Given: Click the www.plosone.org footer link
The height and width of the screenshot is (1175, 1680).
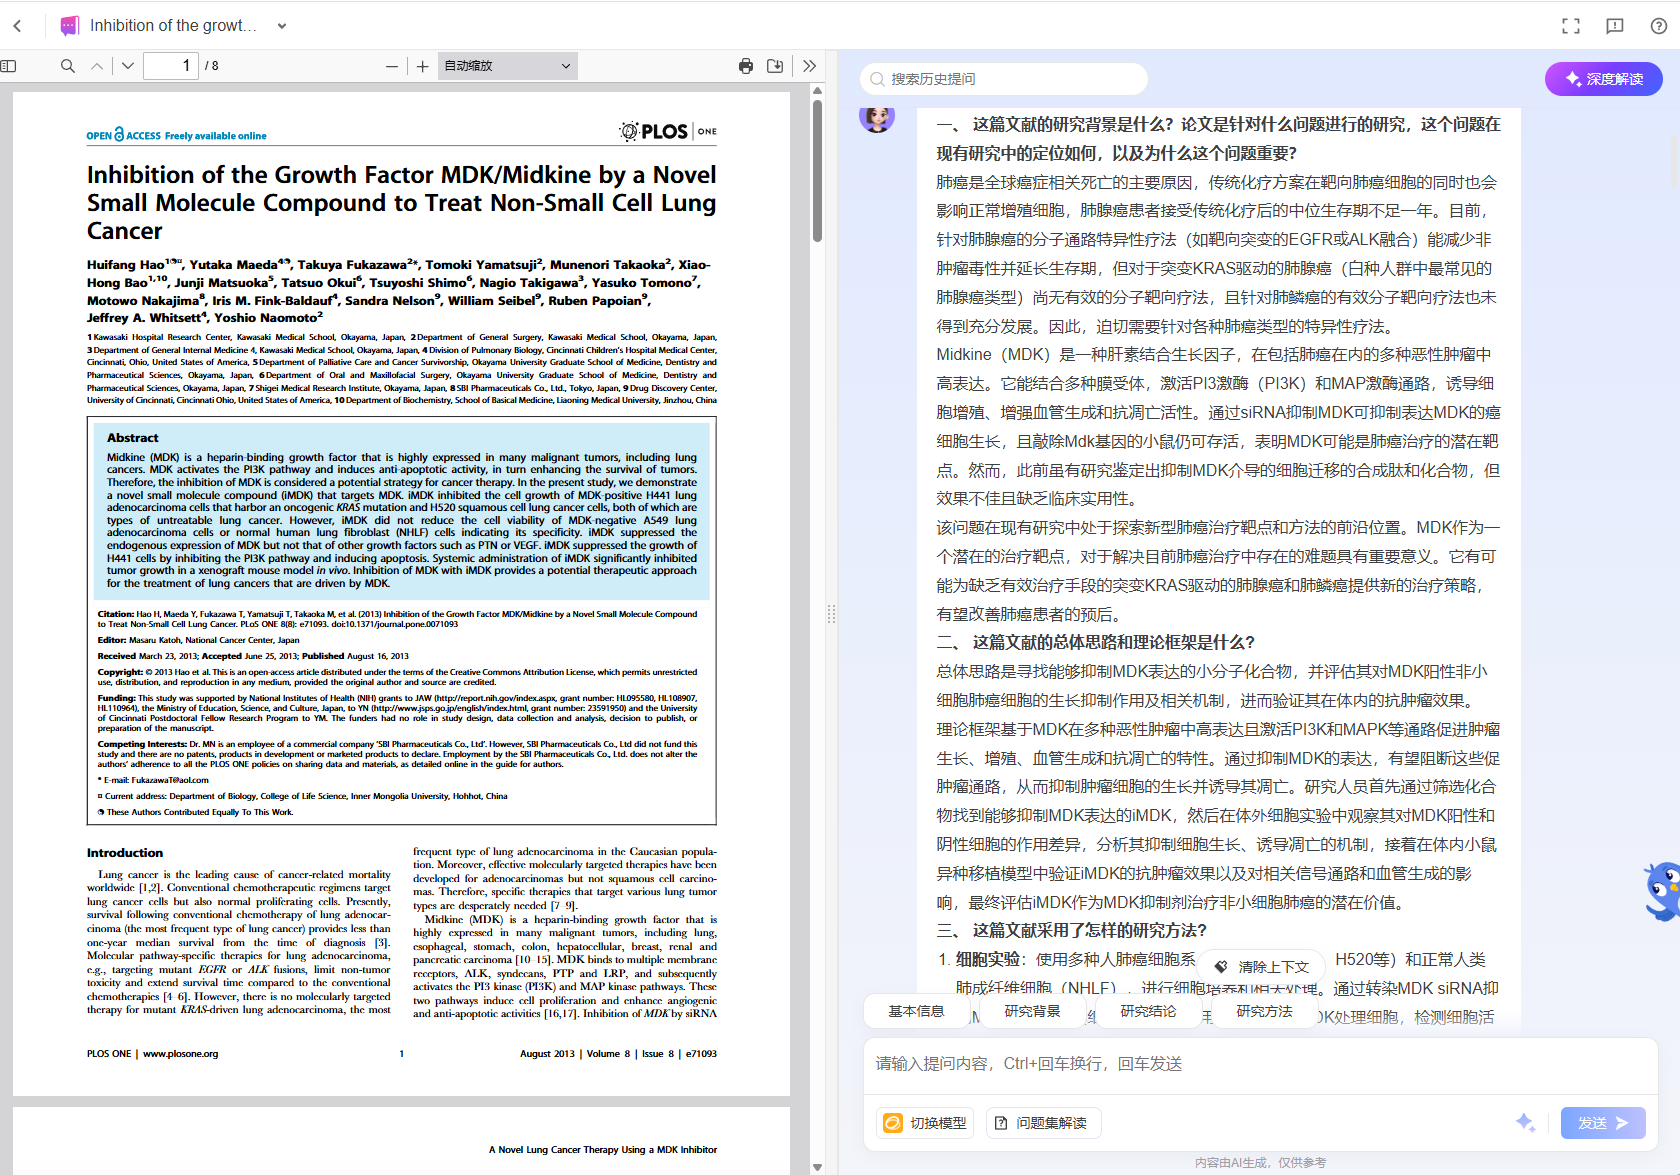Looking at the screenshot, I should click(180, 1054).
